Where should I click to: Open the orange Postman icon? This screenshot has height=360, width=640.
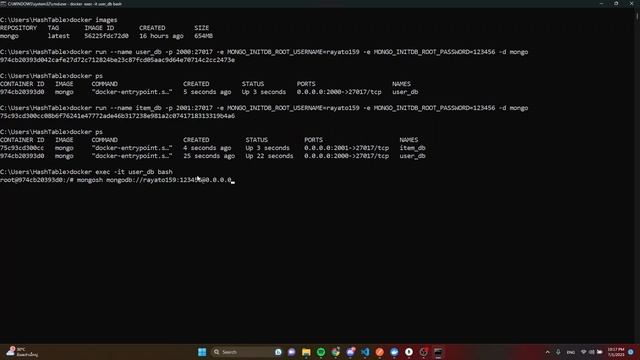[x=380, y=352]
